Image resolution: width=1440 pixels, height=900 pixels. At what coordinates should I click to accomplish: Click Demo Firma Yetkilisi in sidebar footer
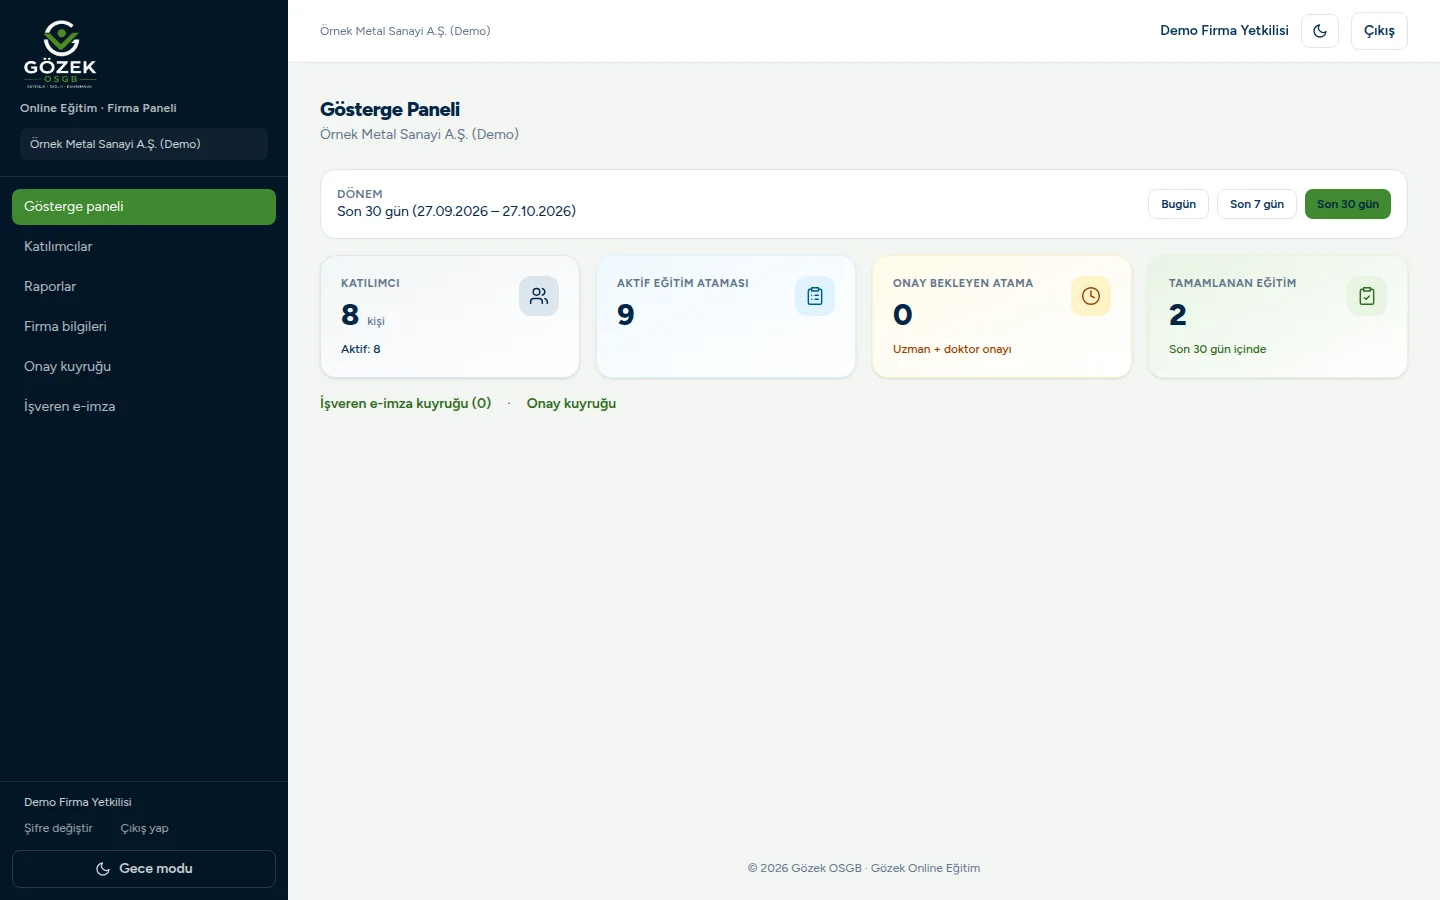78,802
